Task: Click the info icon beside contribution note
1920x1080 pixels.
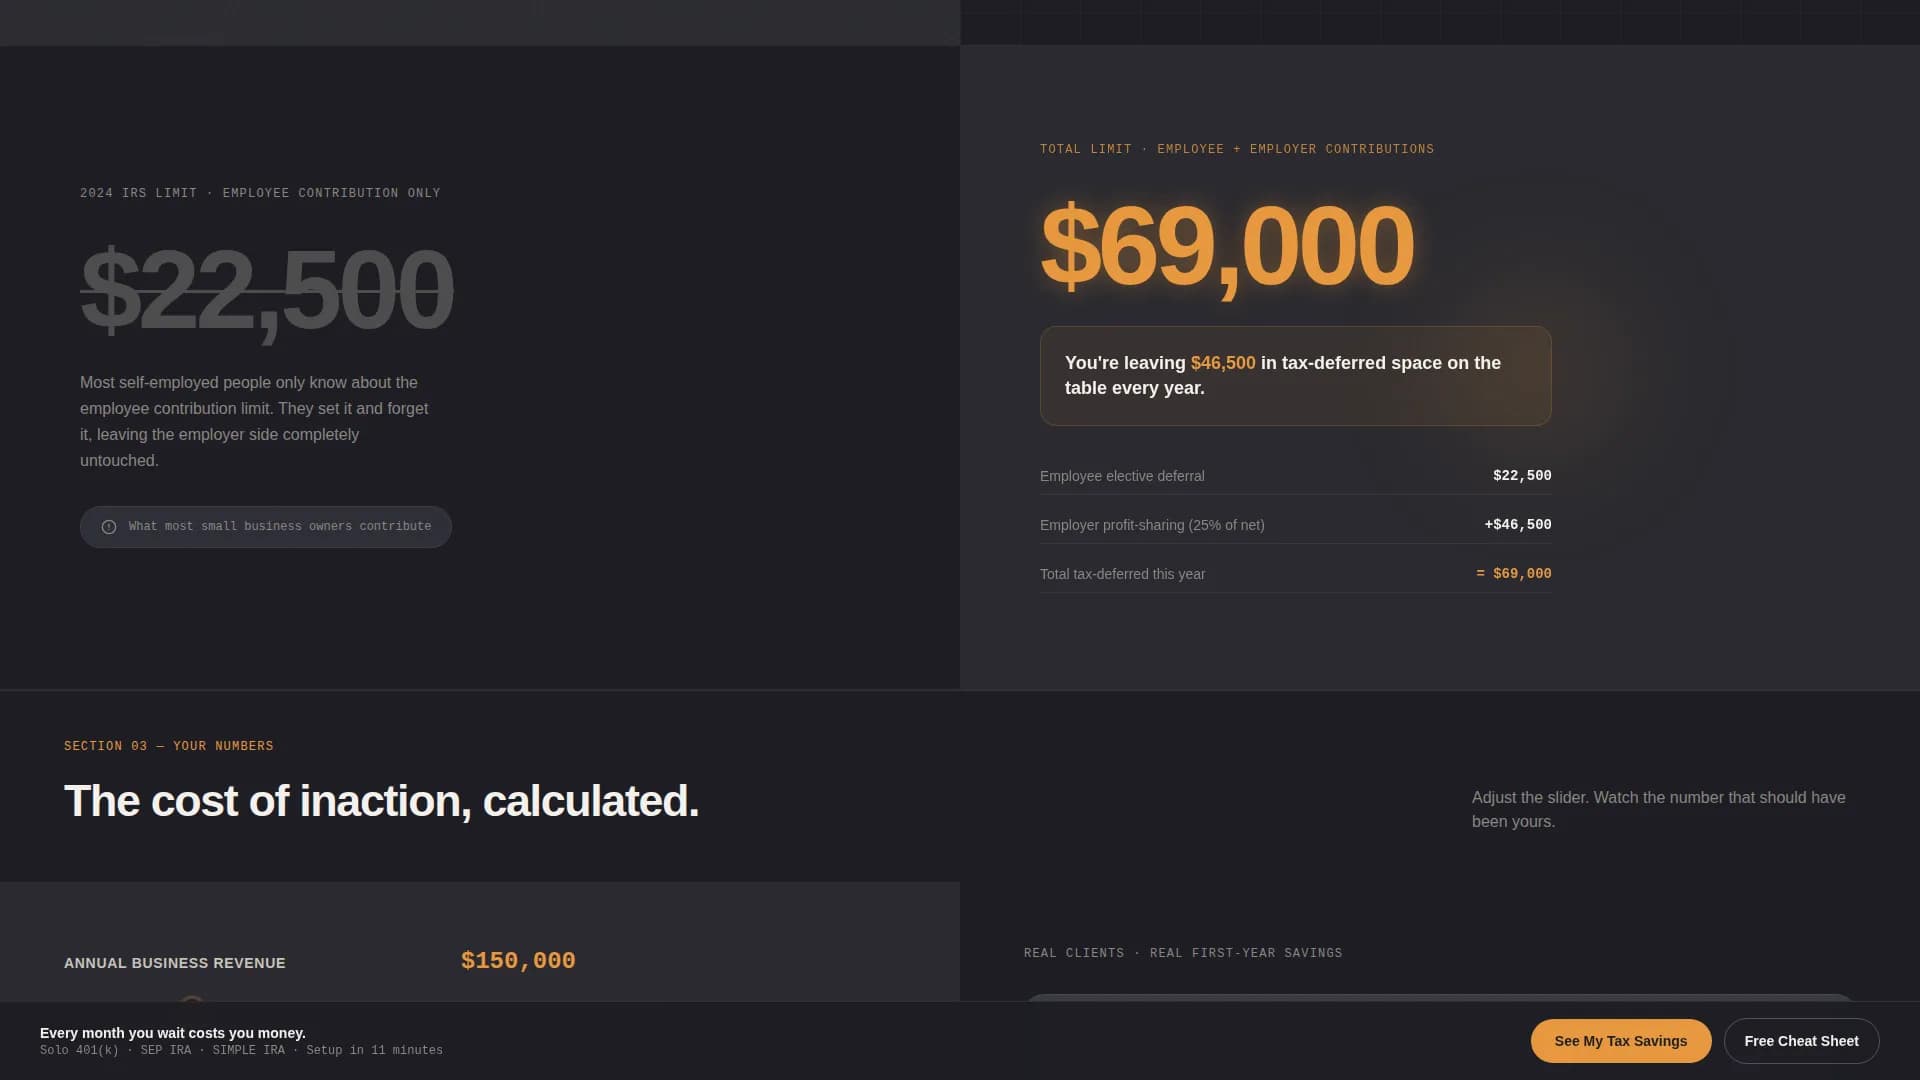Action: pyautogui.click(x=109, y=526)
